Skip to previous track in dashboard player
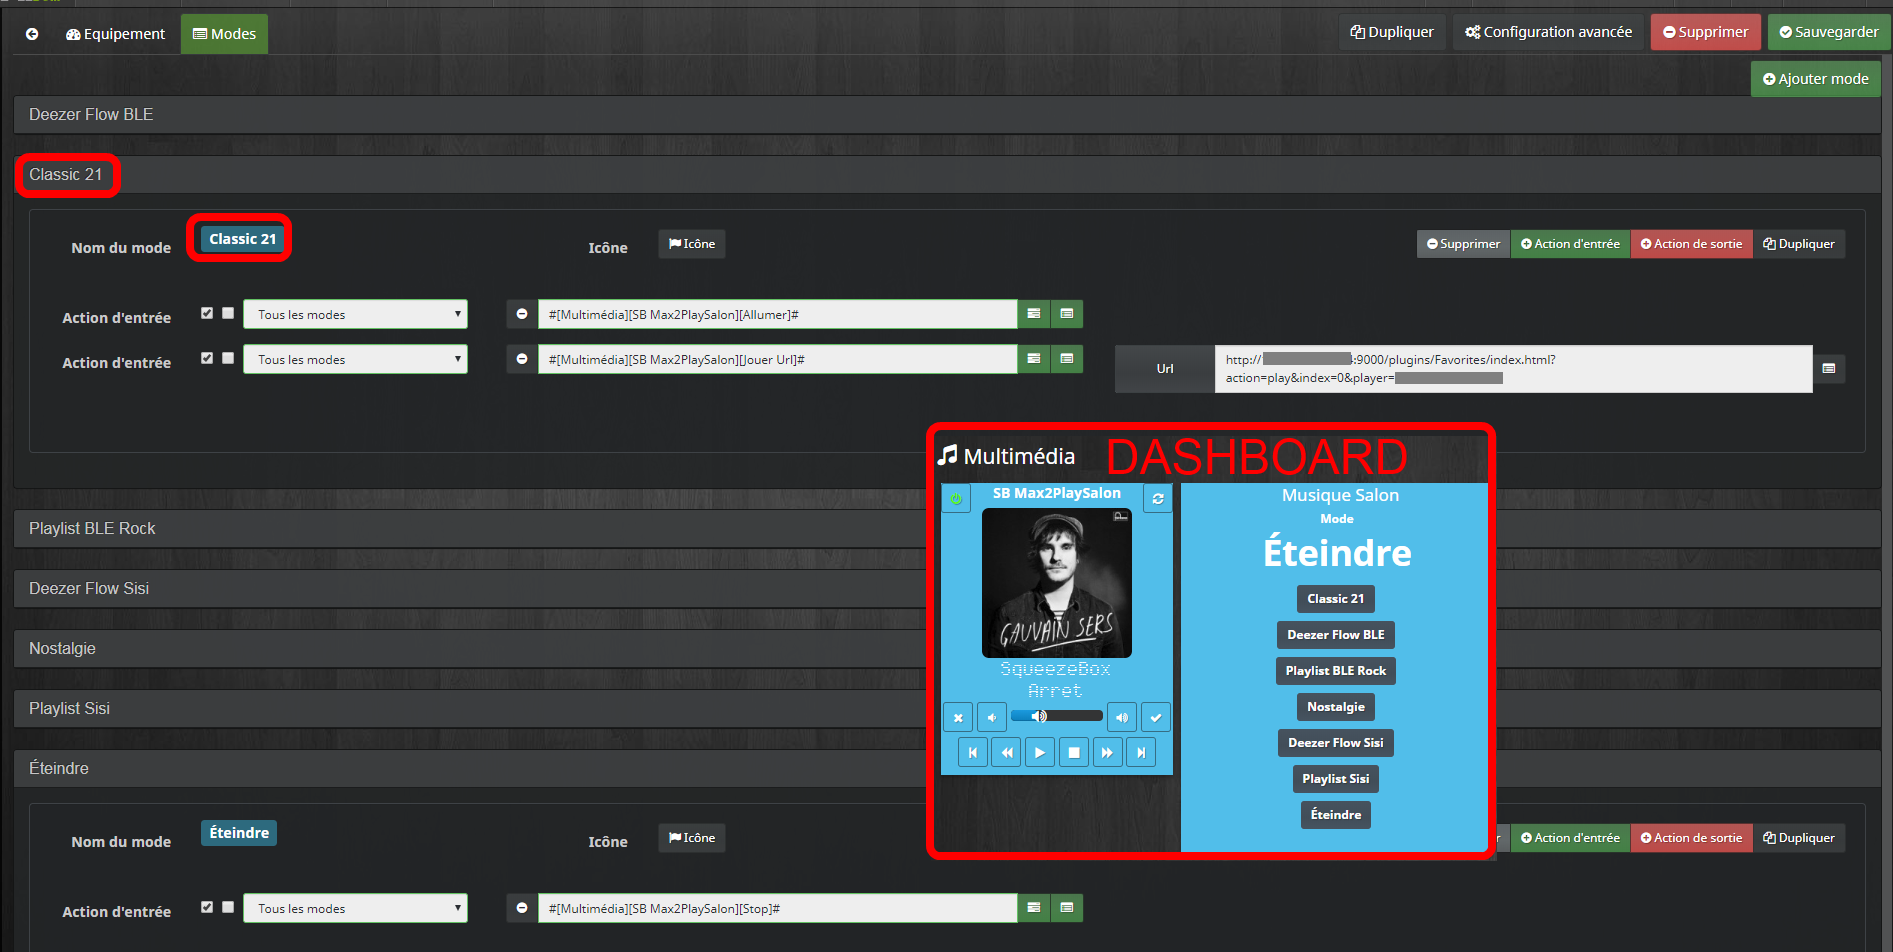 973,752
